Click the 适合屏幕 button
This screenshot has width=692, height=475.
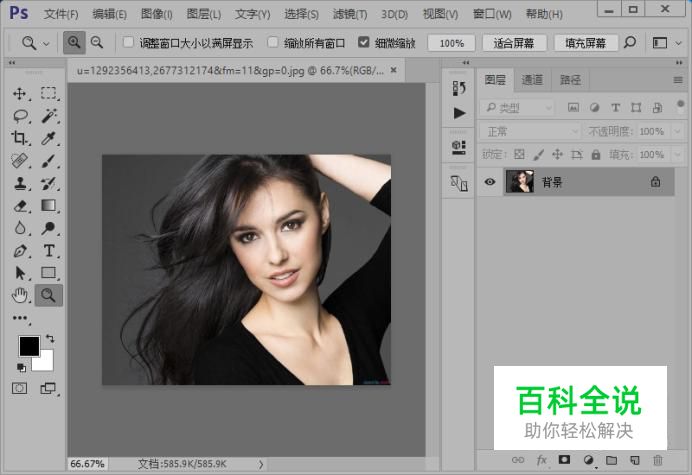point(514,43)
